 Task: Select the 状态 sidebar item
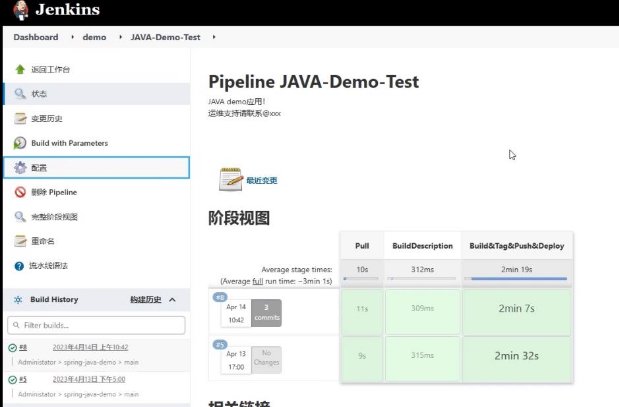tap(96, 94)
